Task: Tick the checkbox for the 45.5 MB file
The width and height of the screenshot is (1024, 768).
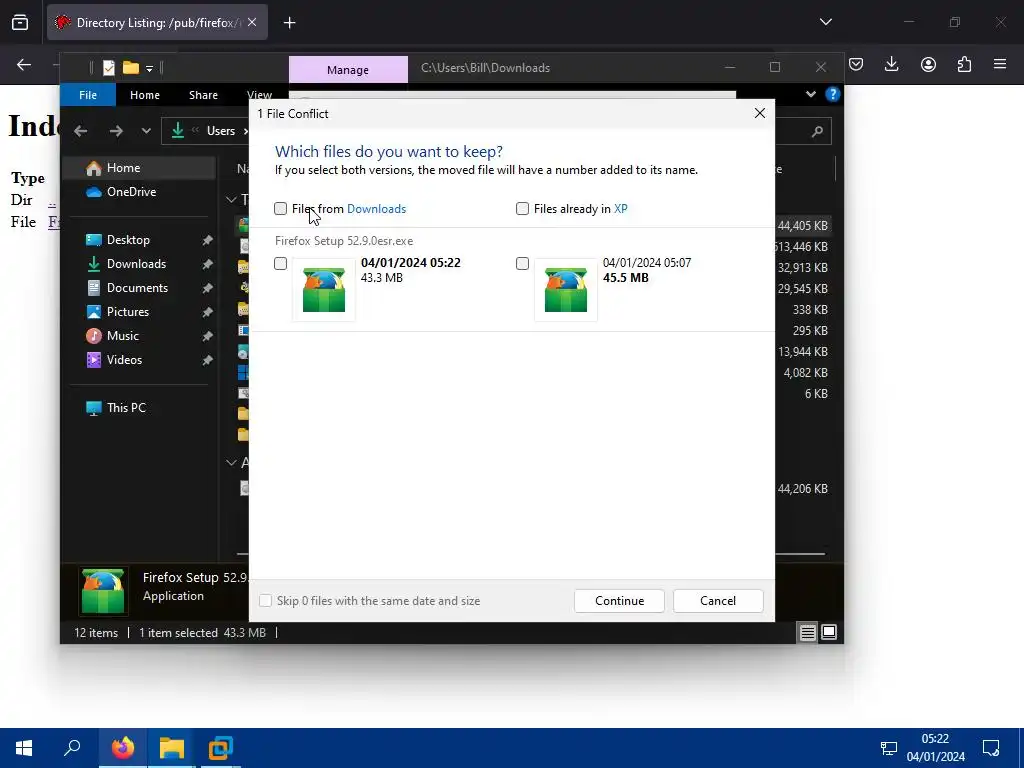Action: click(x=522, y=263)
